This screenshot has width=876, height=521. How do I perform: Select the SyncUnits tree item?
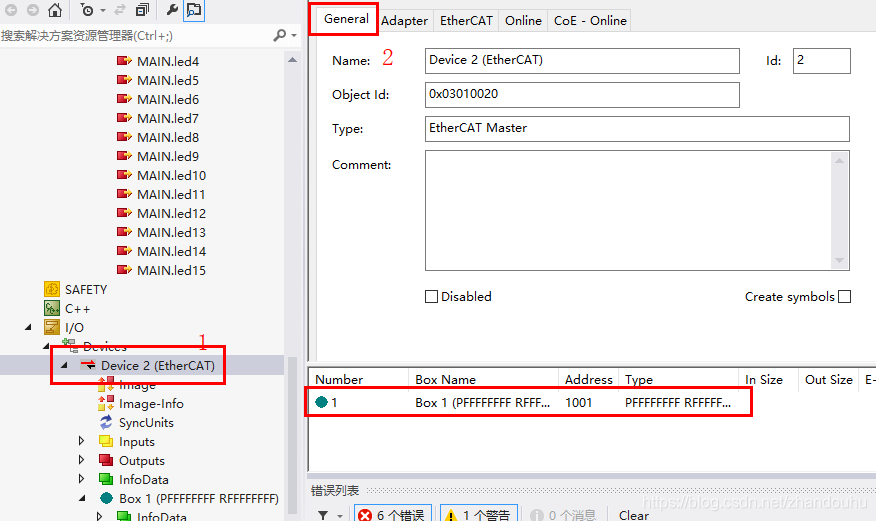pyautogui.click(x=146, y=423)
